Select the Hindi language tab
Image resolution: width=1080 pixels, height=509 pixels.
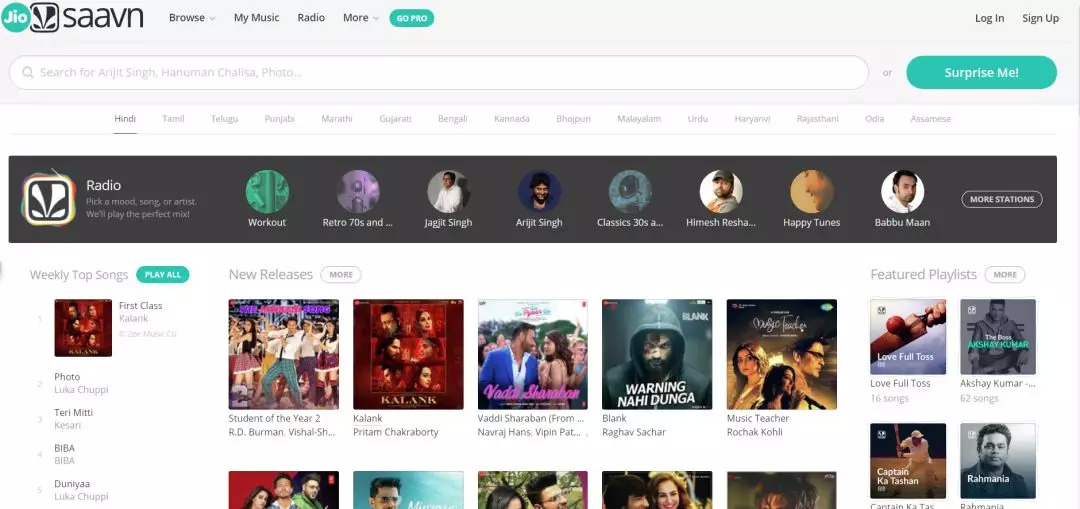point(125,118)
